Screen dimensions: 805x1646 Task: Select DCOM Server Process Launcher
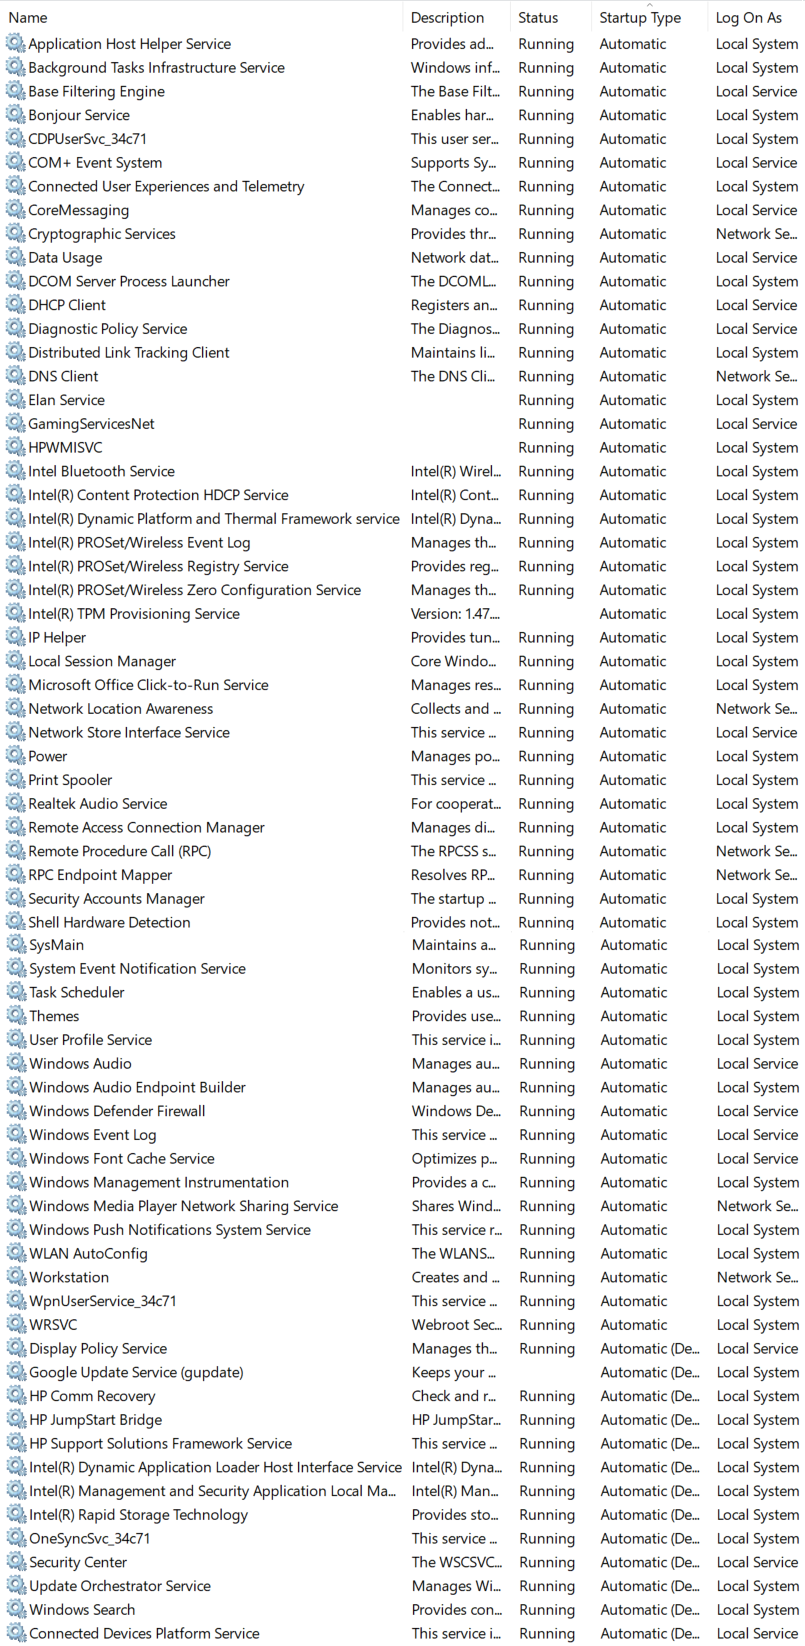tap(129, 281)
